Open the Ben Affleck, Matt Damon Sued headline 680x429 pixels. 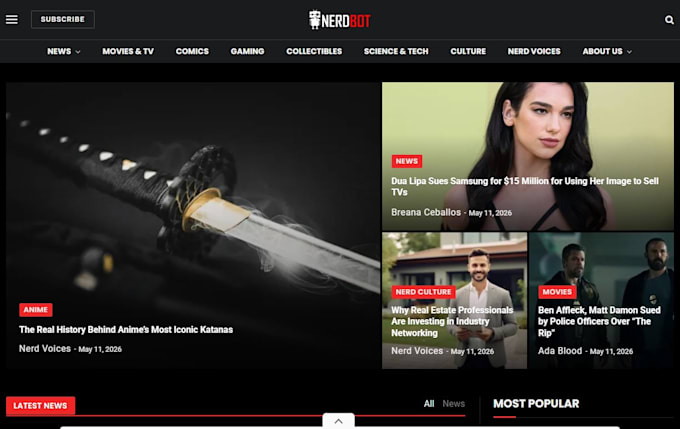click(x=599, y=321)
